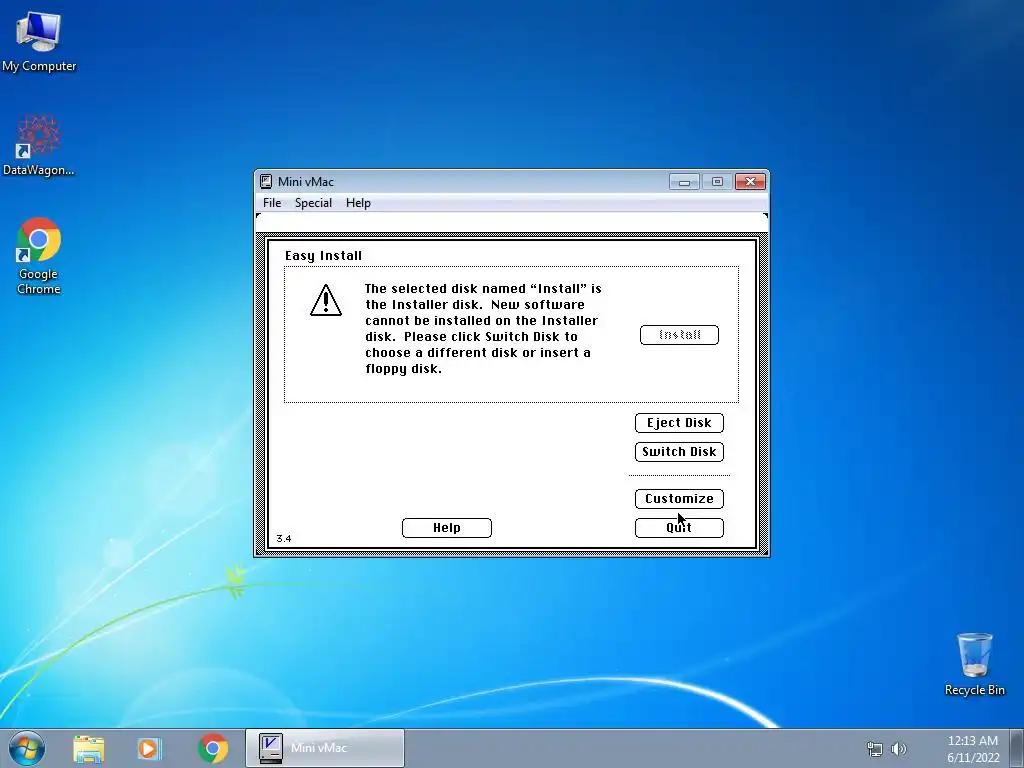Viewport: 1024px width, 768px height.
Task: Select the Recycle Bin icon
Action: click(974, 664)
